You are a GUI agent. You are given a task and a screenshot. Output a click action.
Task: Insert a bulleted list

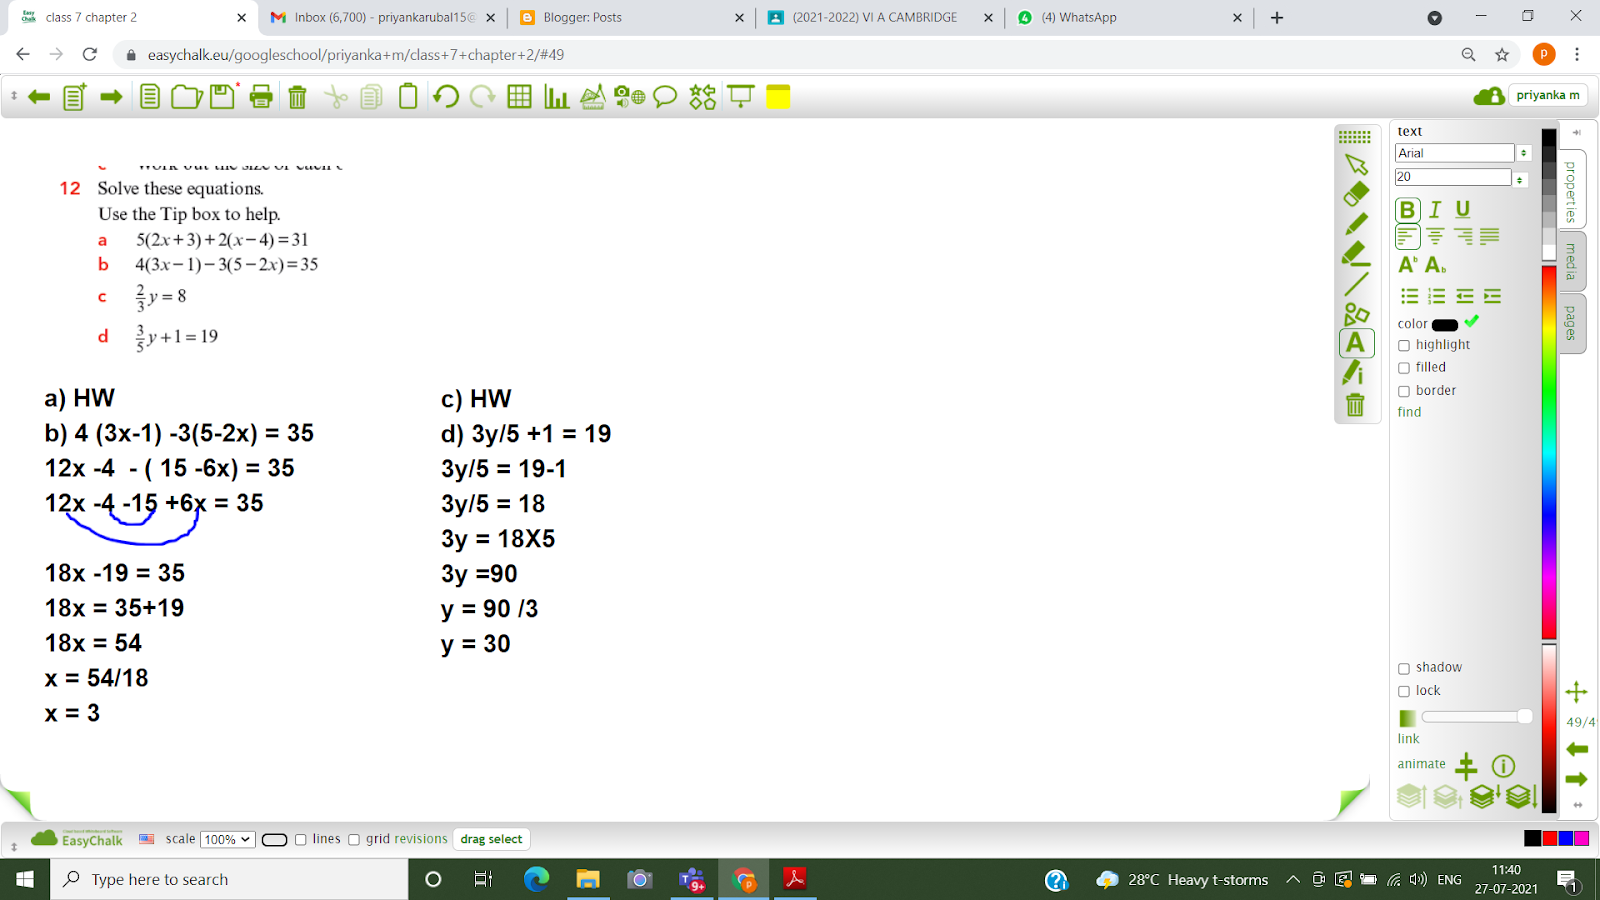point(1409,296)
